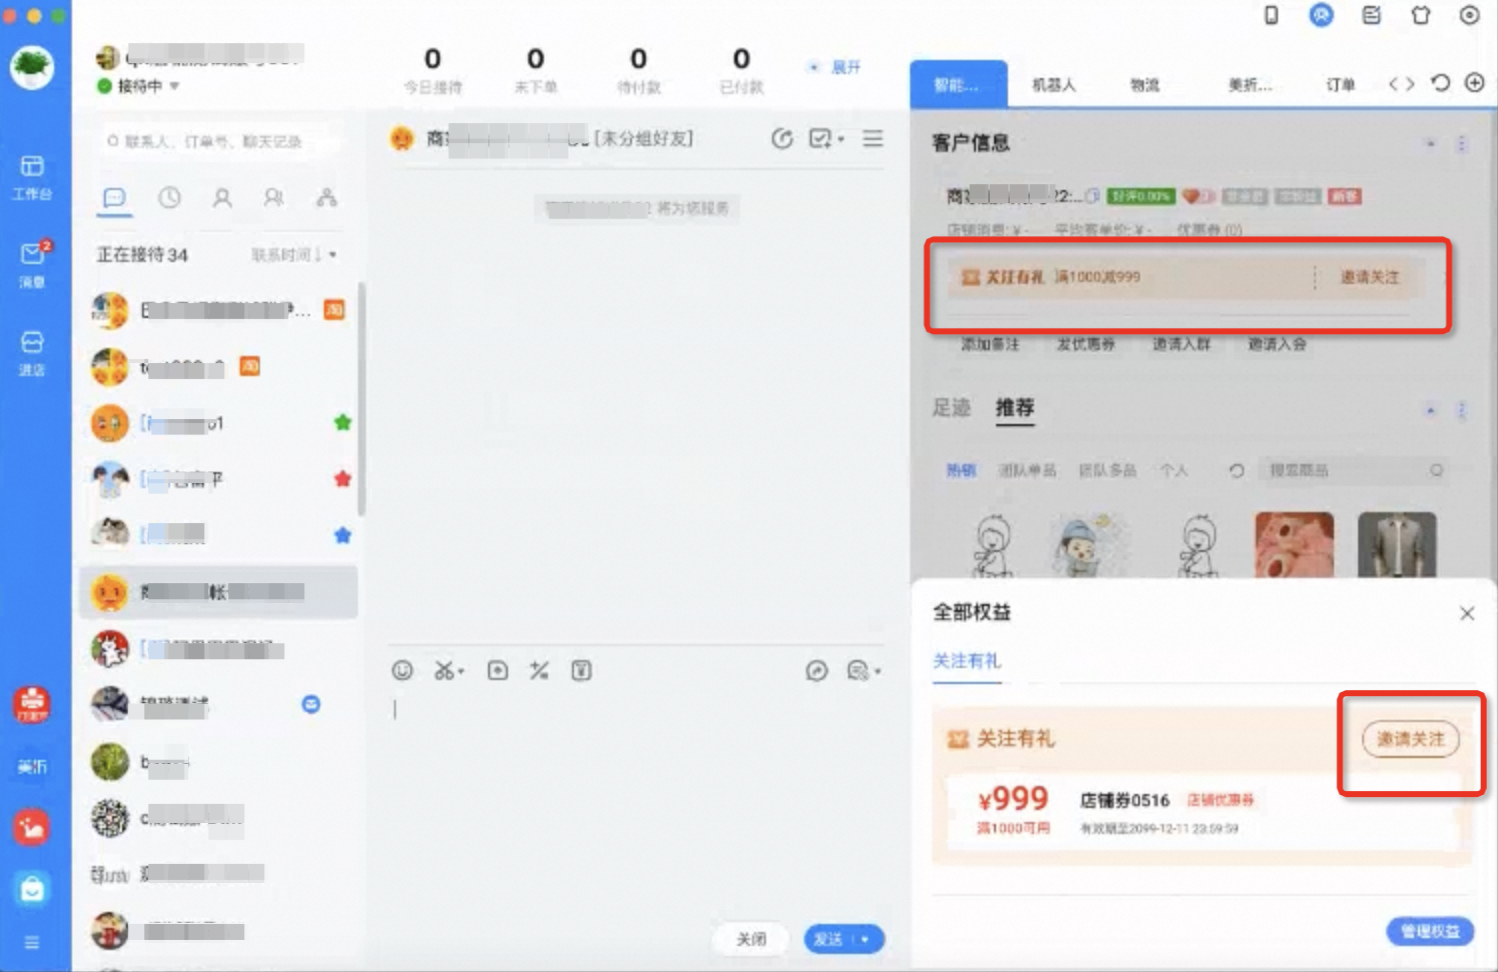This screenshot has width=1498, height=972.
Task: Open the 进店 icon in the left sidebar
Action: click(32, 352)
